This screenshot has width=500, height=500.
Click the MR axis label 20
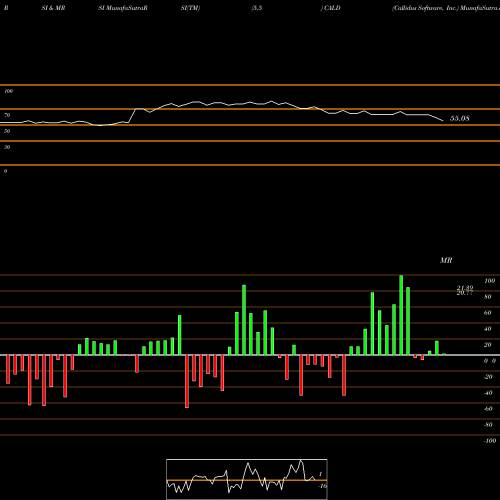pos(488,345)
